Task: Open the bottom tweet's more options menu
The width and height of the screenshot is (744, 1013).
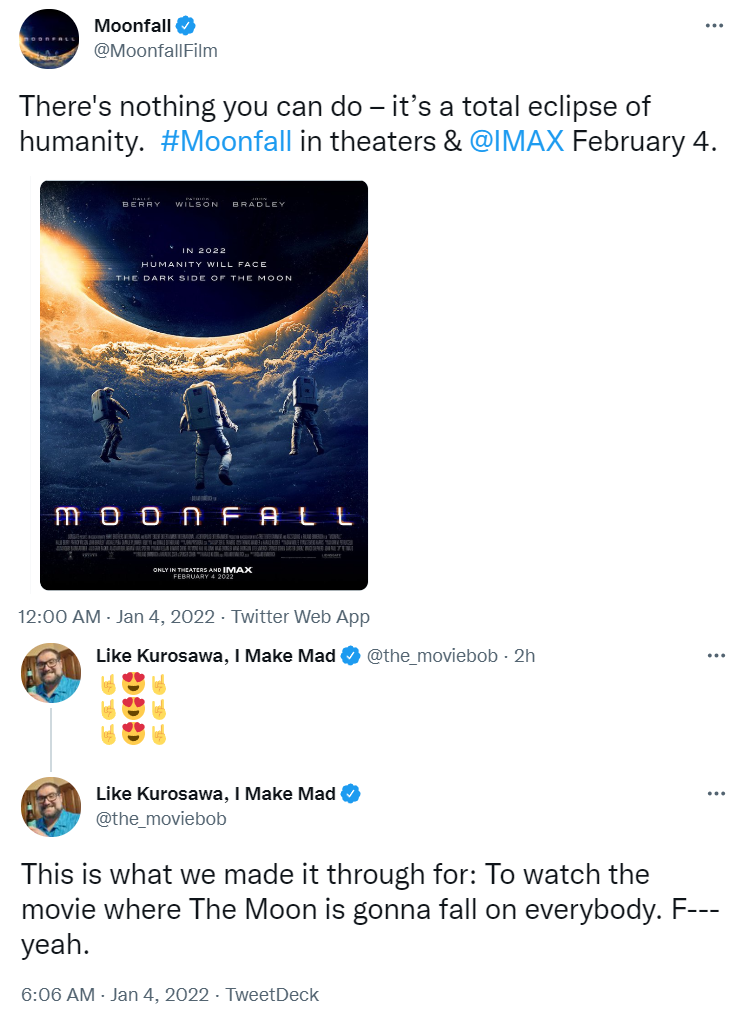Action: (714, 794)
